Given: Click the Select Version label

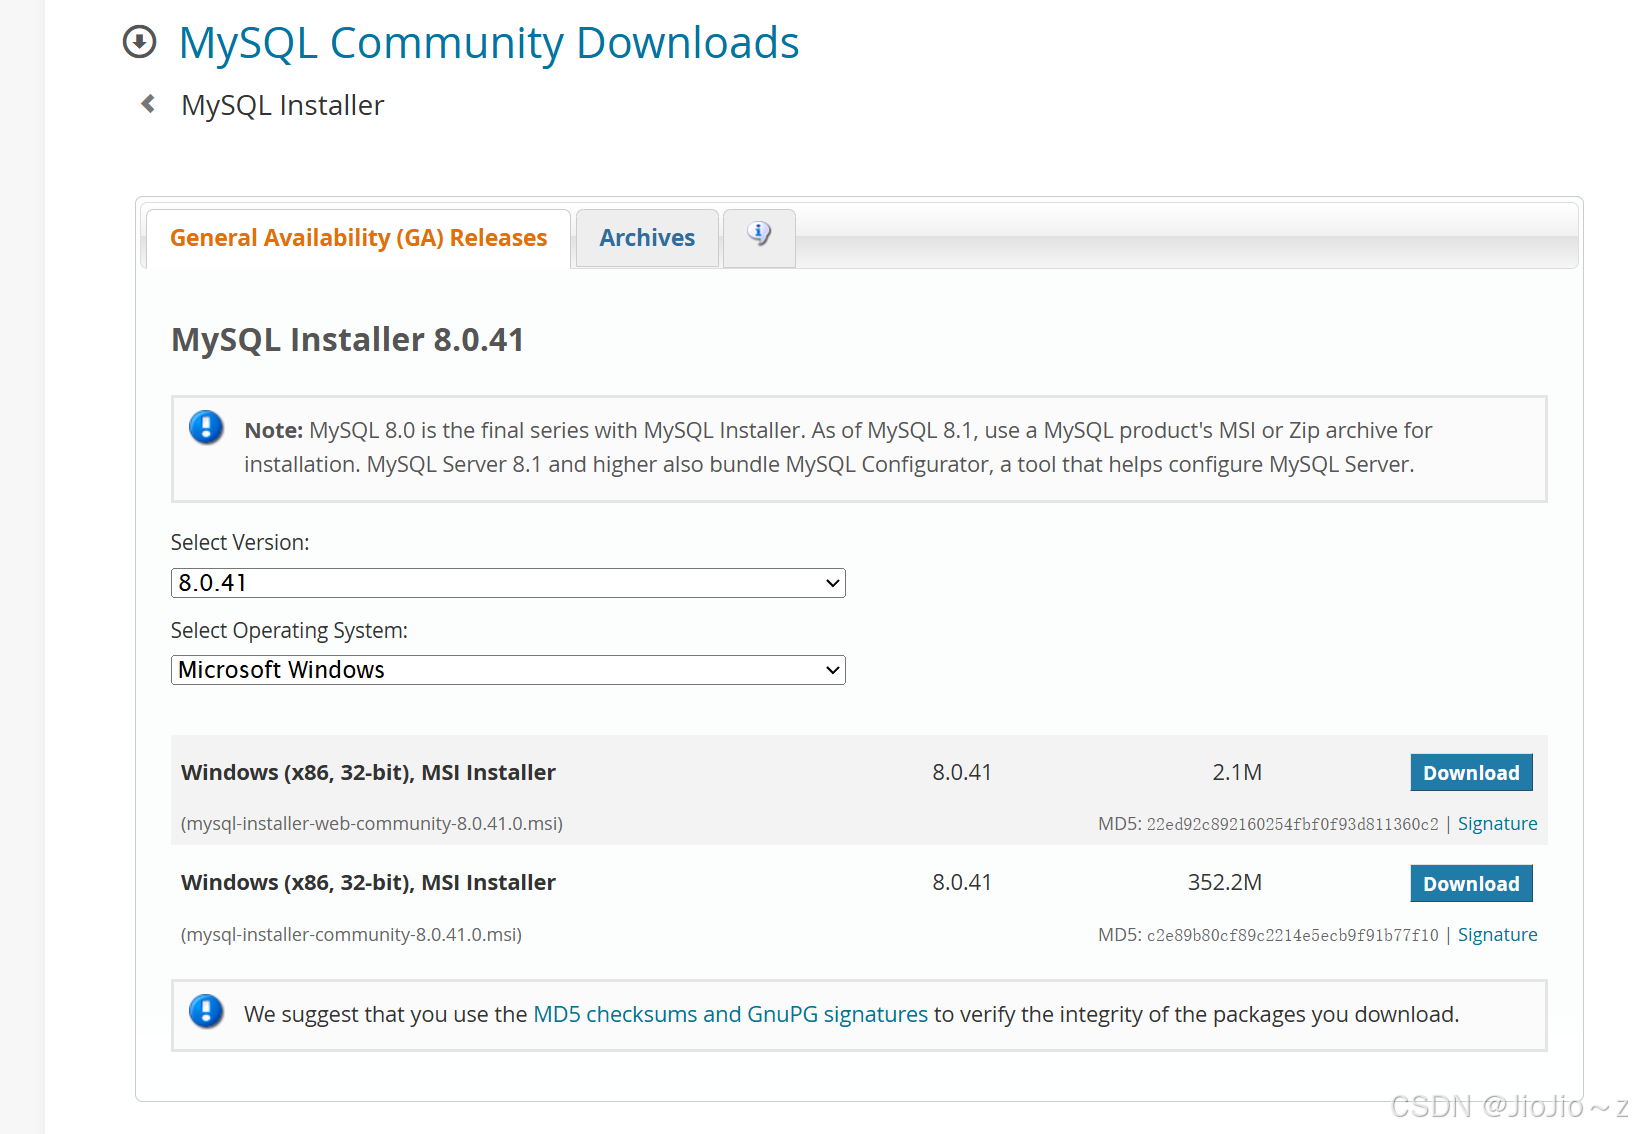Looking at the screenshot, I should click(x=240, y=542).
